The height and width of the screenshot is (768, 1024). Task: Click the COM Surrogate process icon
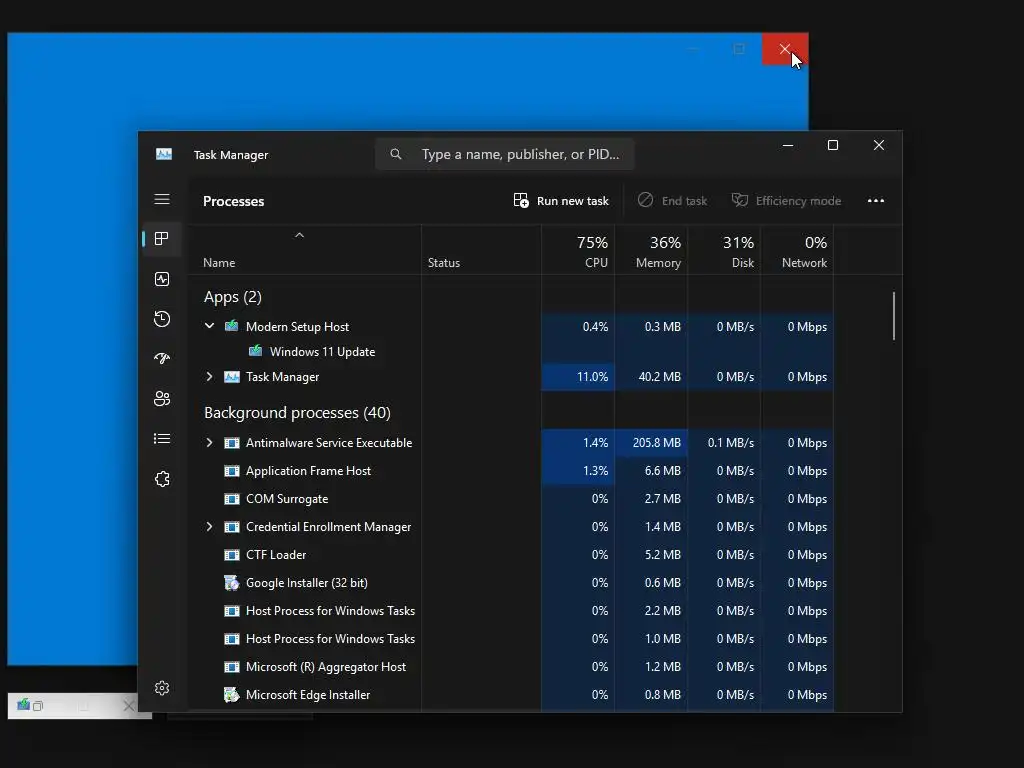tap(232, 499)
